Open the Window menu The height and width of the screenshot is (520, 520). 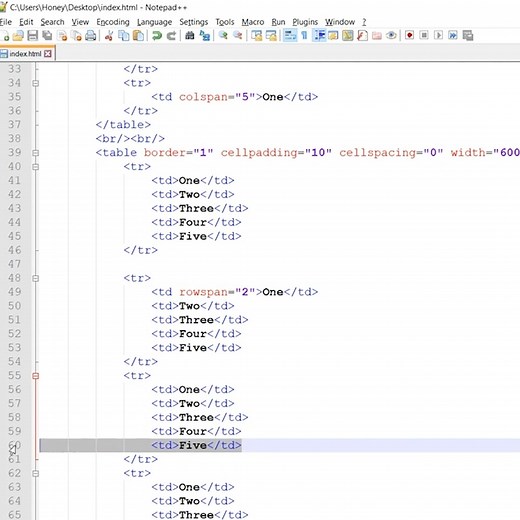[x=340, y=22]
